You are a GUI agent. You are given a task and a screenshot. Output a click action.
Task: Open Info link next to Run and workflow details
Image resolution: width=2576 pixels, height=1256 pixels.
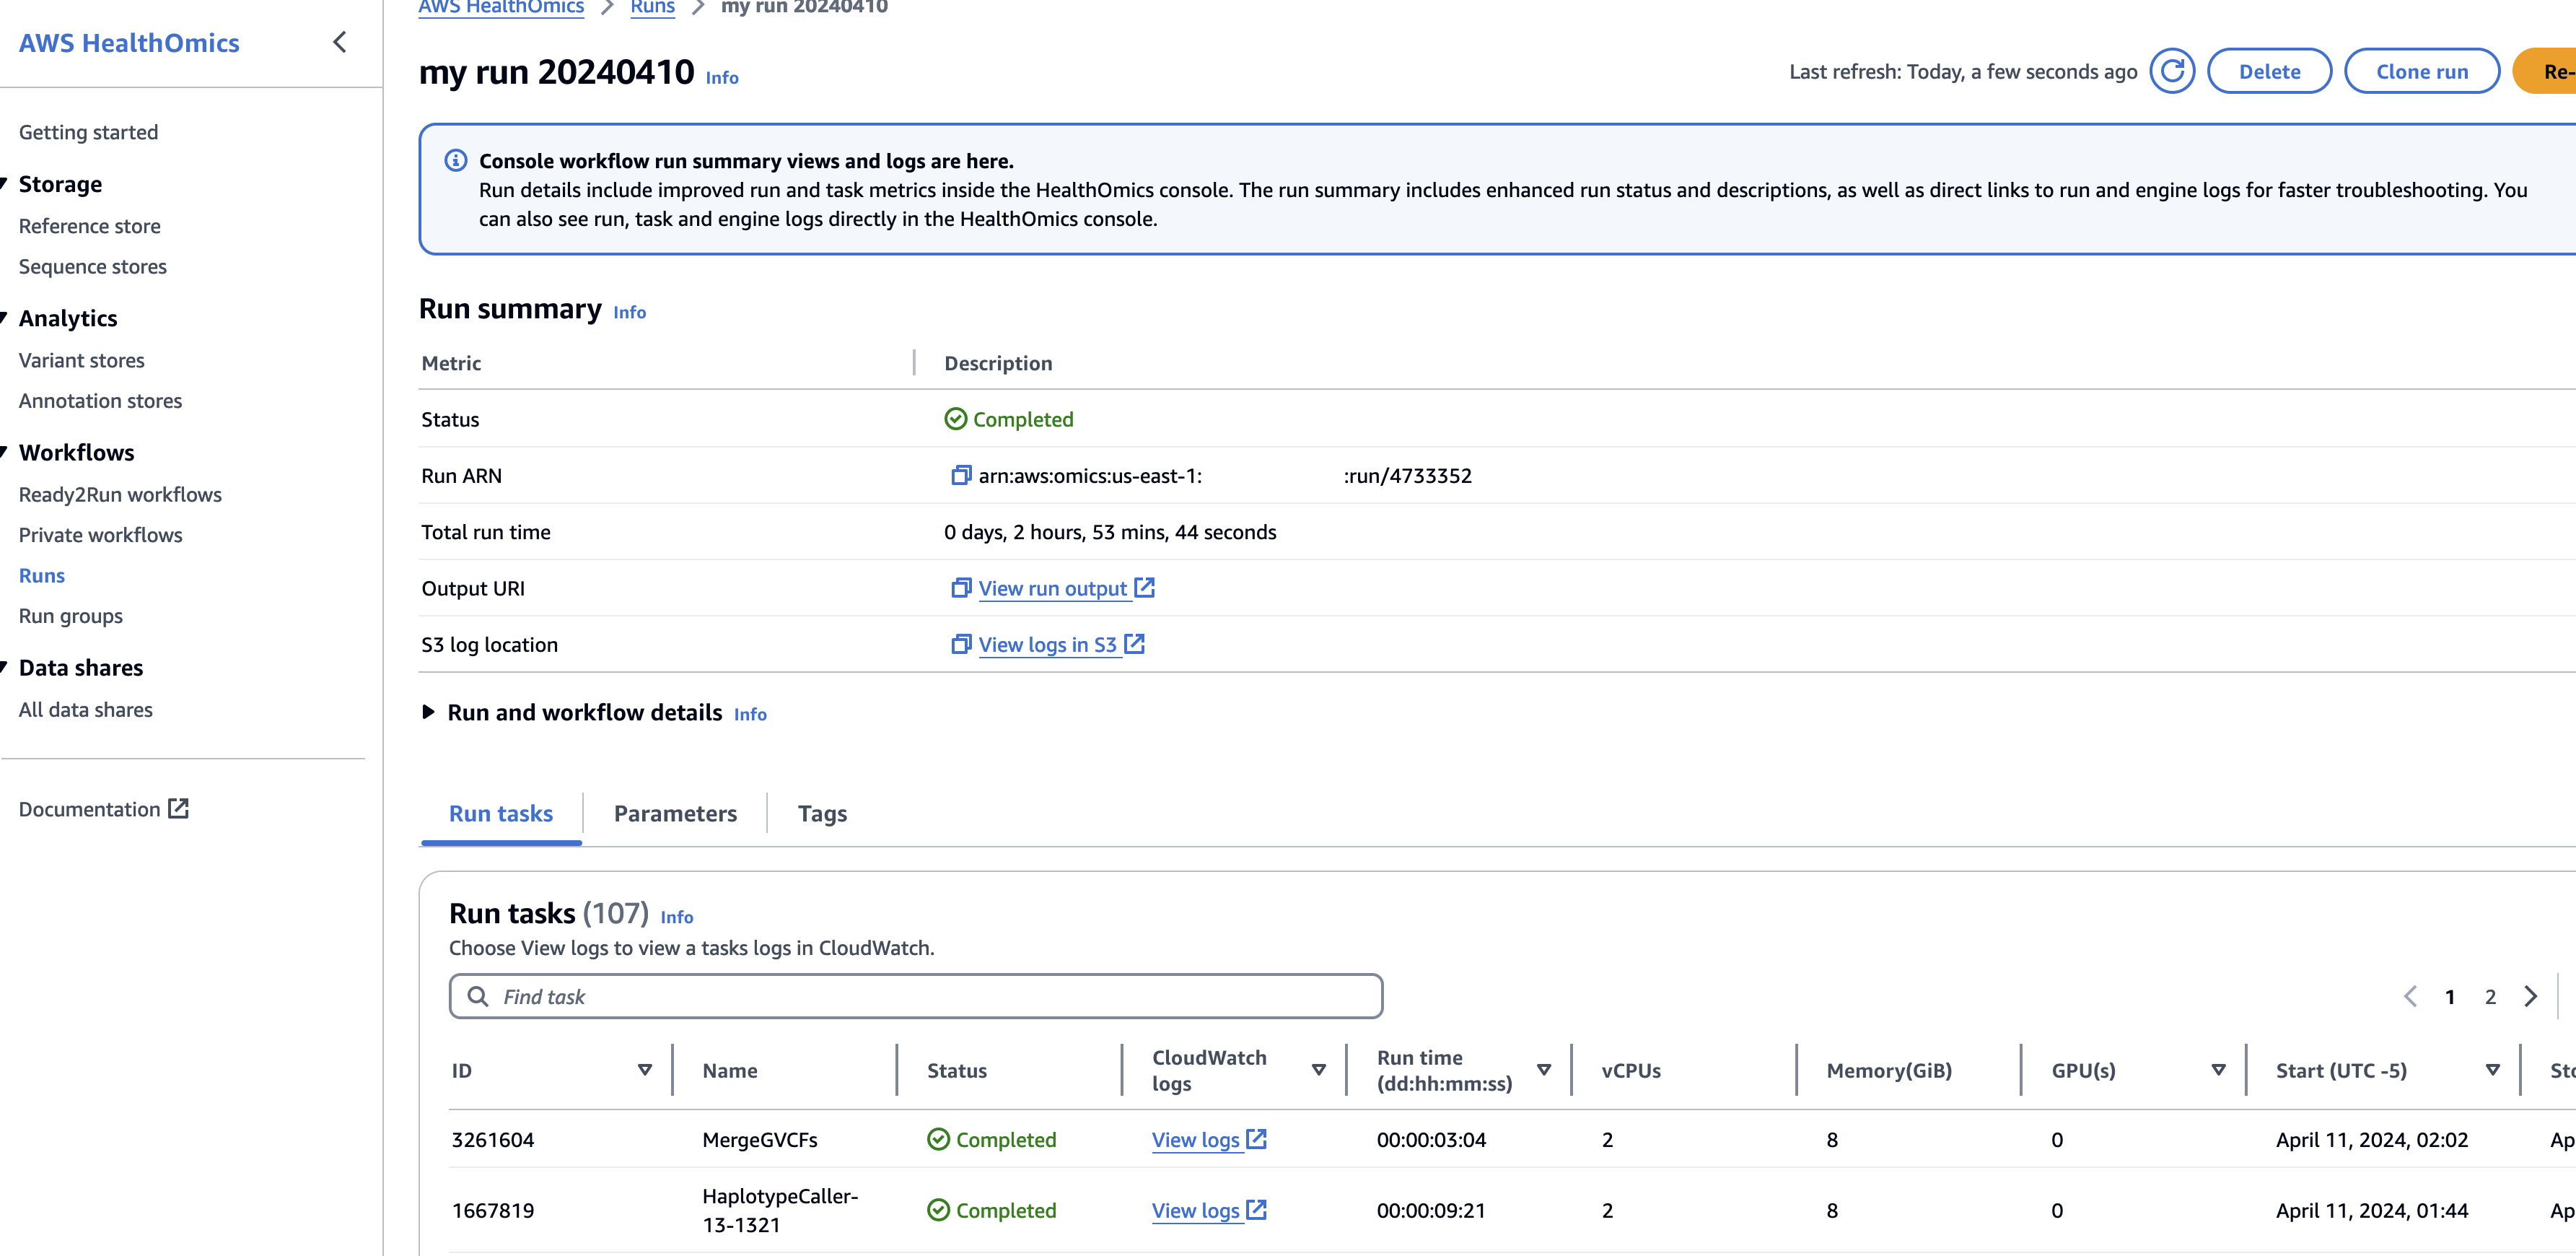(x=750, y=714)
